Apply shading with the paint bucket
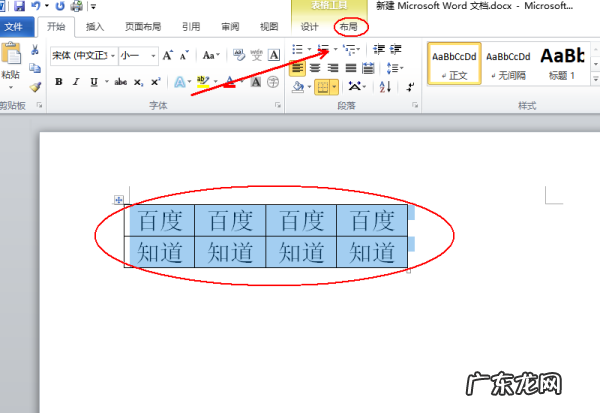 click(x=298, y=87)
